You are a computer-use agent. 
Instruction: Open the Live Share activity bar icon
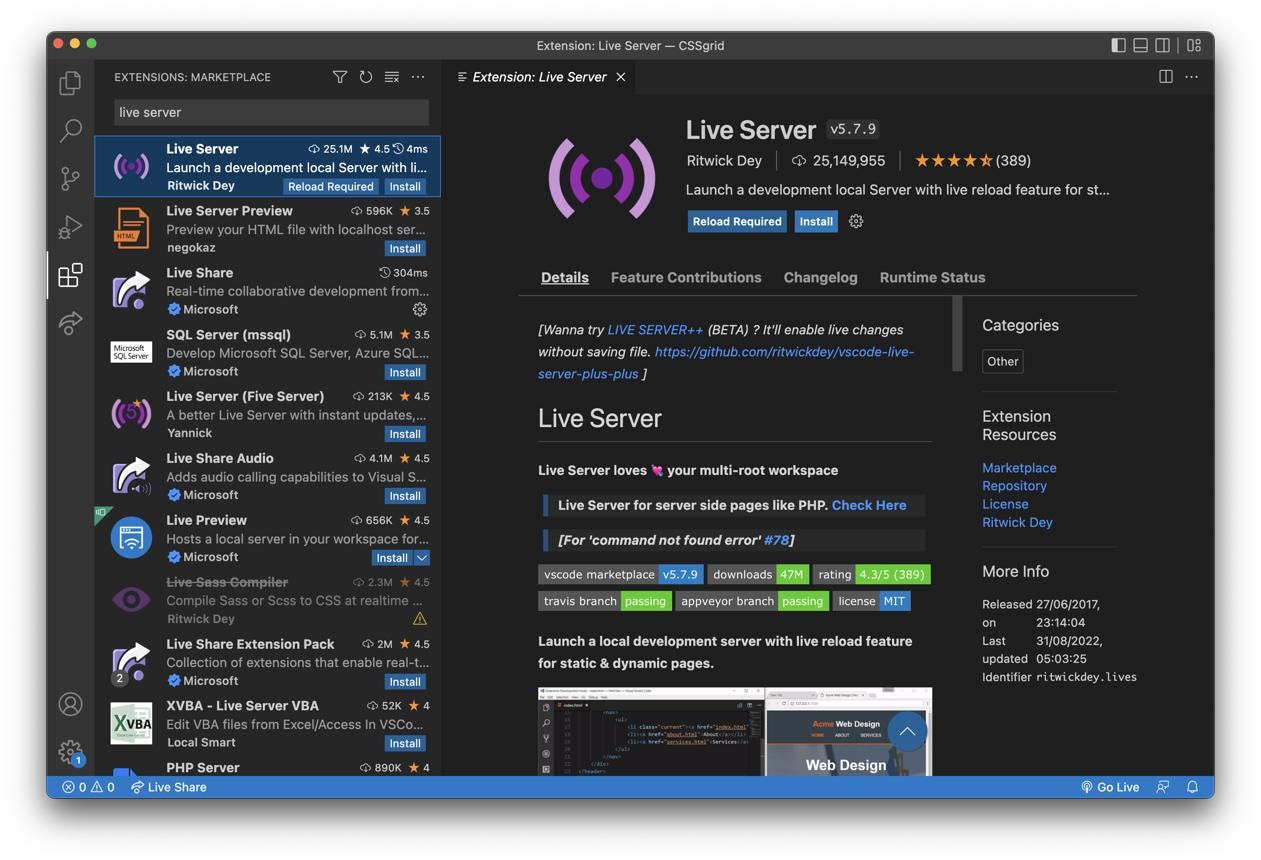[70, 322]
